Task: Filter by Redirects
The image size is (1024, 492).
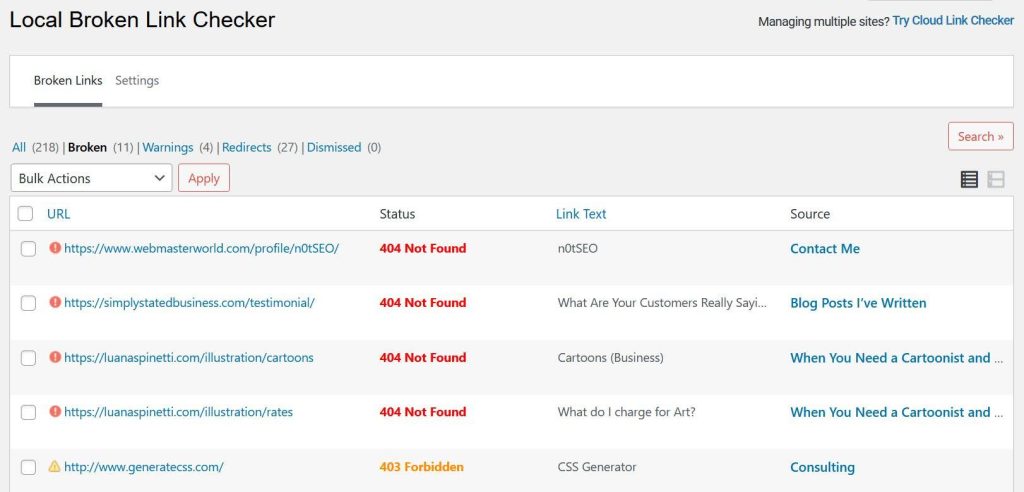Action: pyautogui.click(x=246, y=147)
